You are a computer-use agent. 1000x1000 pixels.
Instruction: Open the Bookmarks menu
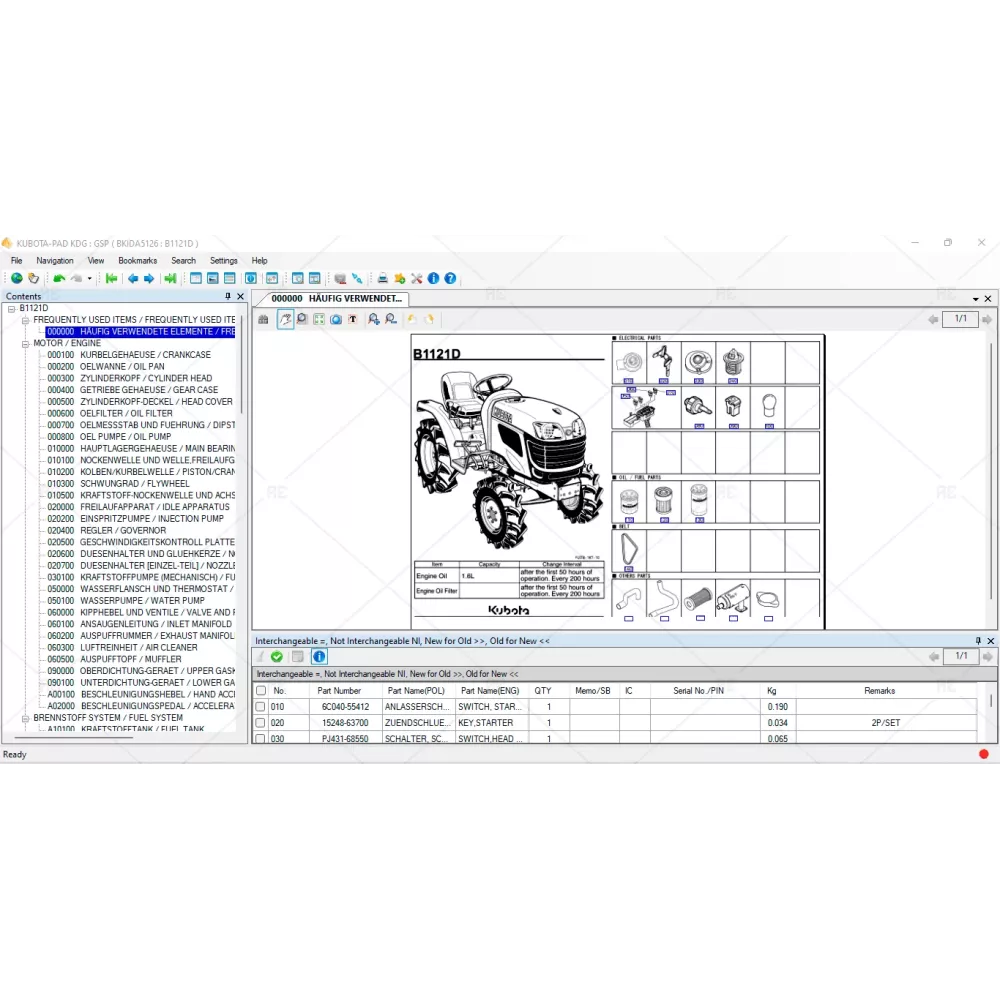(x=137, y=261)
